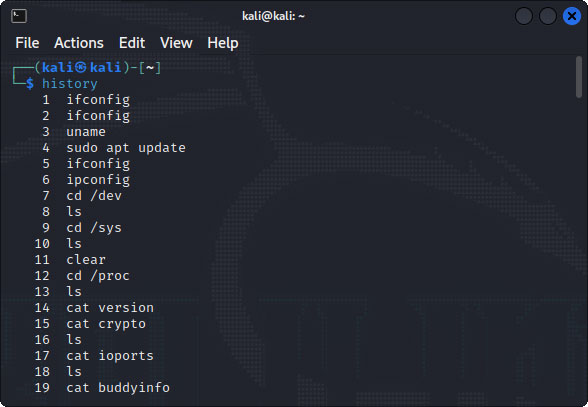Open the Edit menu
588x407 pixels.
pyautogui.click(x=132, y=43)
